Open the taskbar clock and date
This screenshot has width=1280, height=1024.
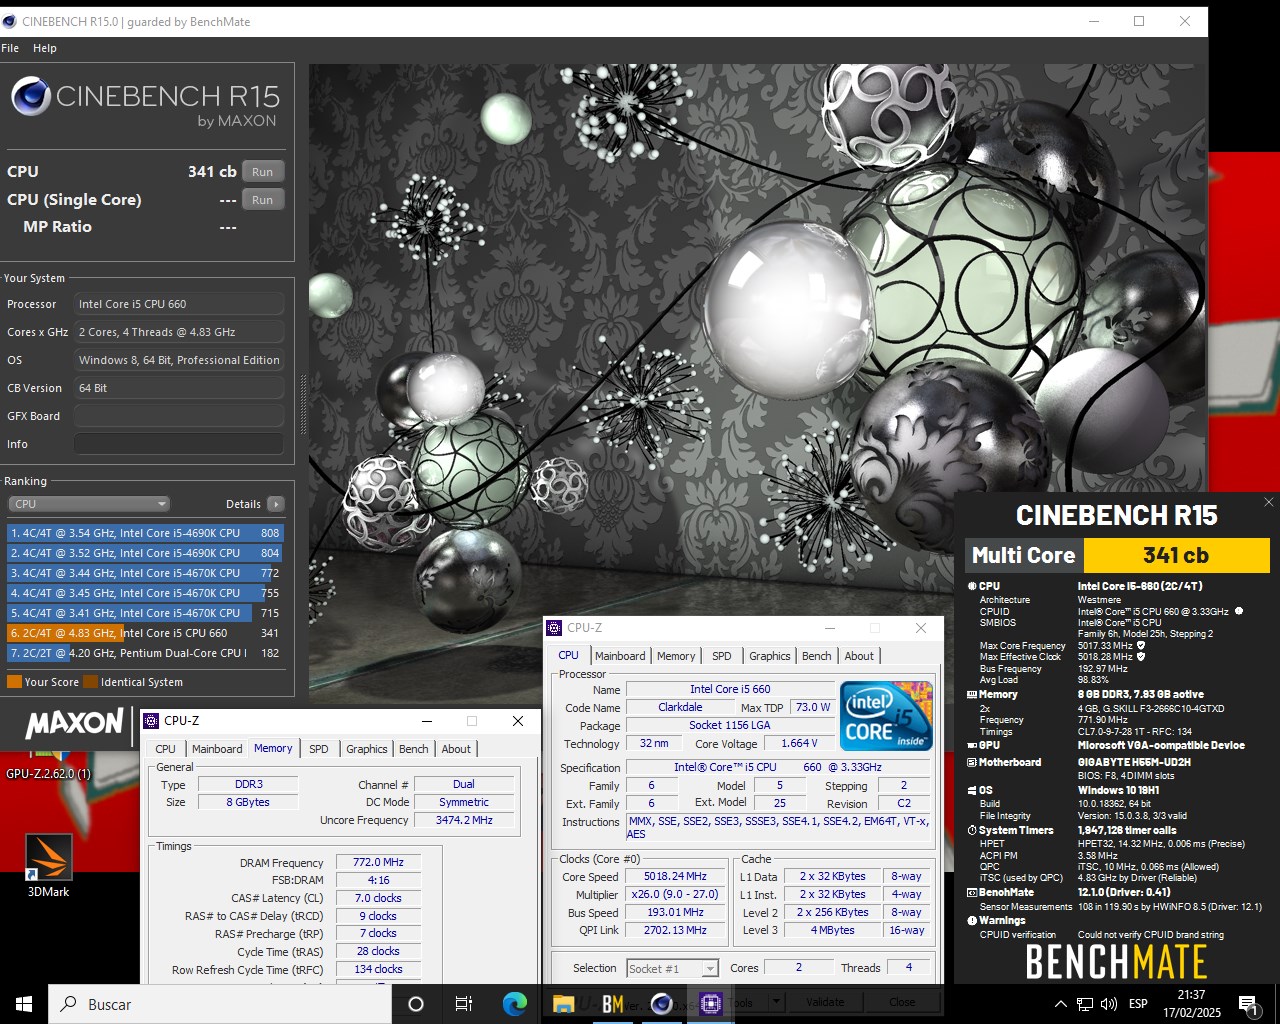pos(1192,1004)
